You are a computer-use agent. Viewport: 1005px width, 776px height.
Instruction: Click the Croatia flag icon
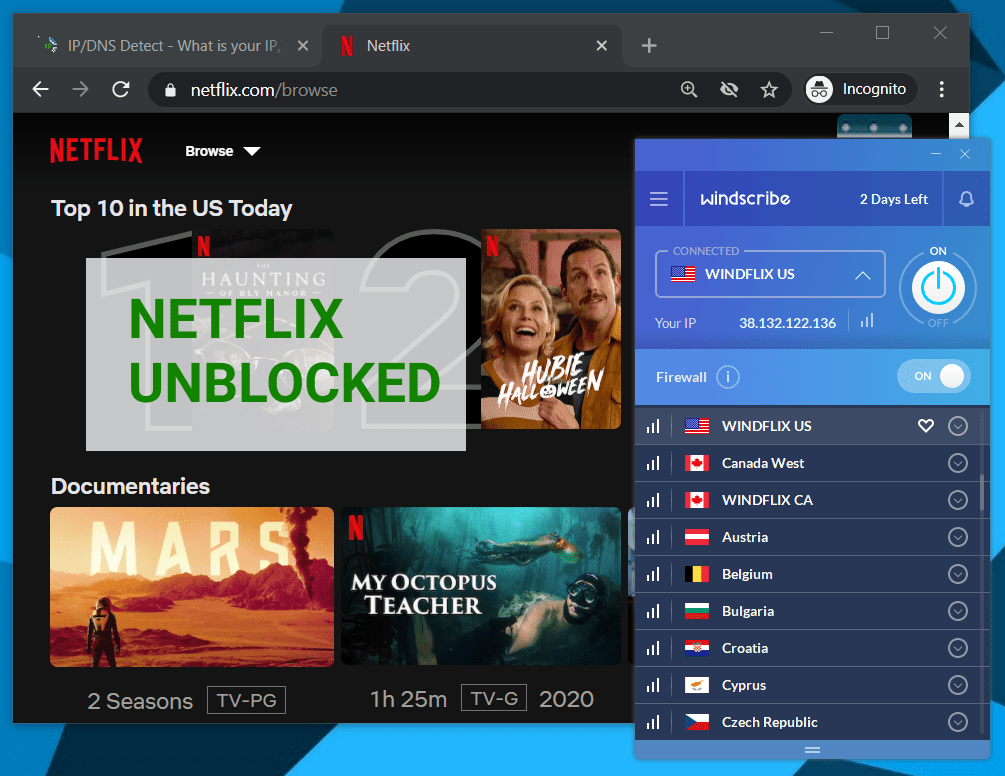tap(697, 648)
